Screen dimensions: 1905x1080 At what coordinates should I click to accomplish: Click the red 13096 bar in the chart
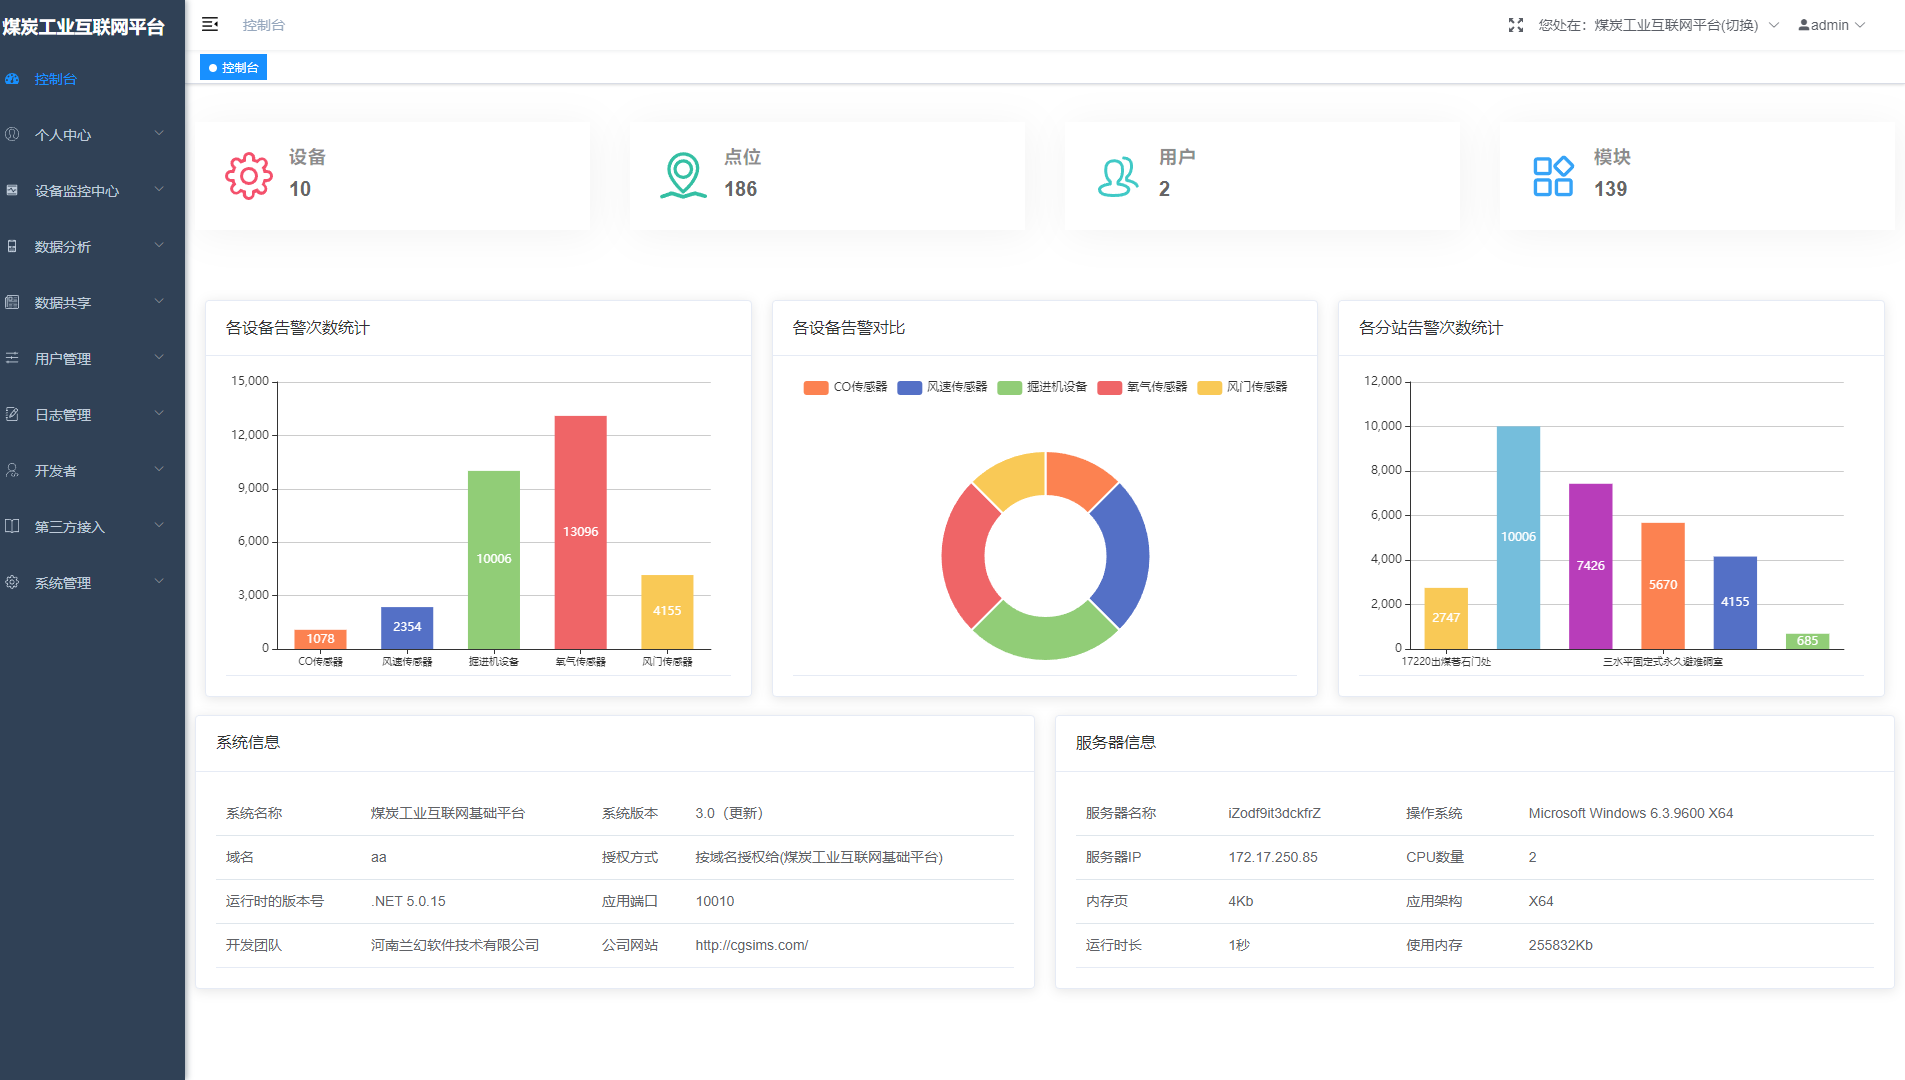(x=580, y=530)
